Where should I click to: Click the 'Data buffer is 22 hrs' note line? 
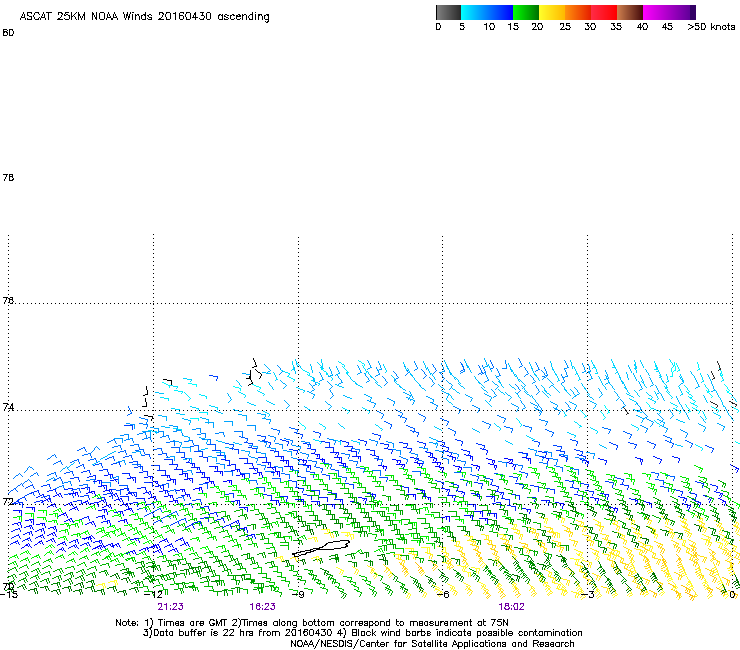[x=362, y=633]
